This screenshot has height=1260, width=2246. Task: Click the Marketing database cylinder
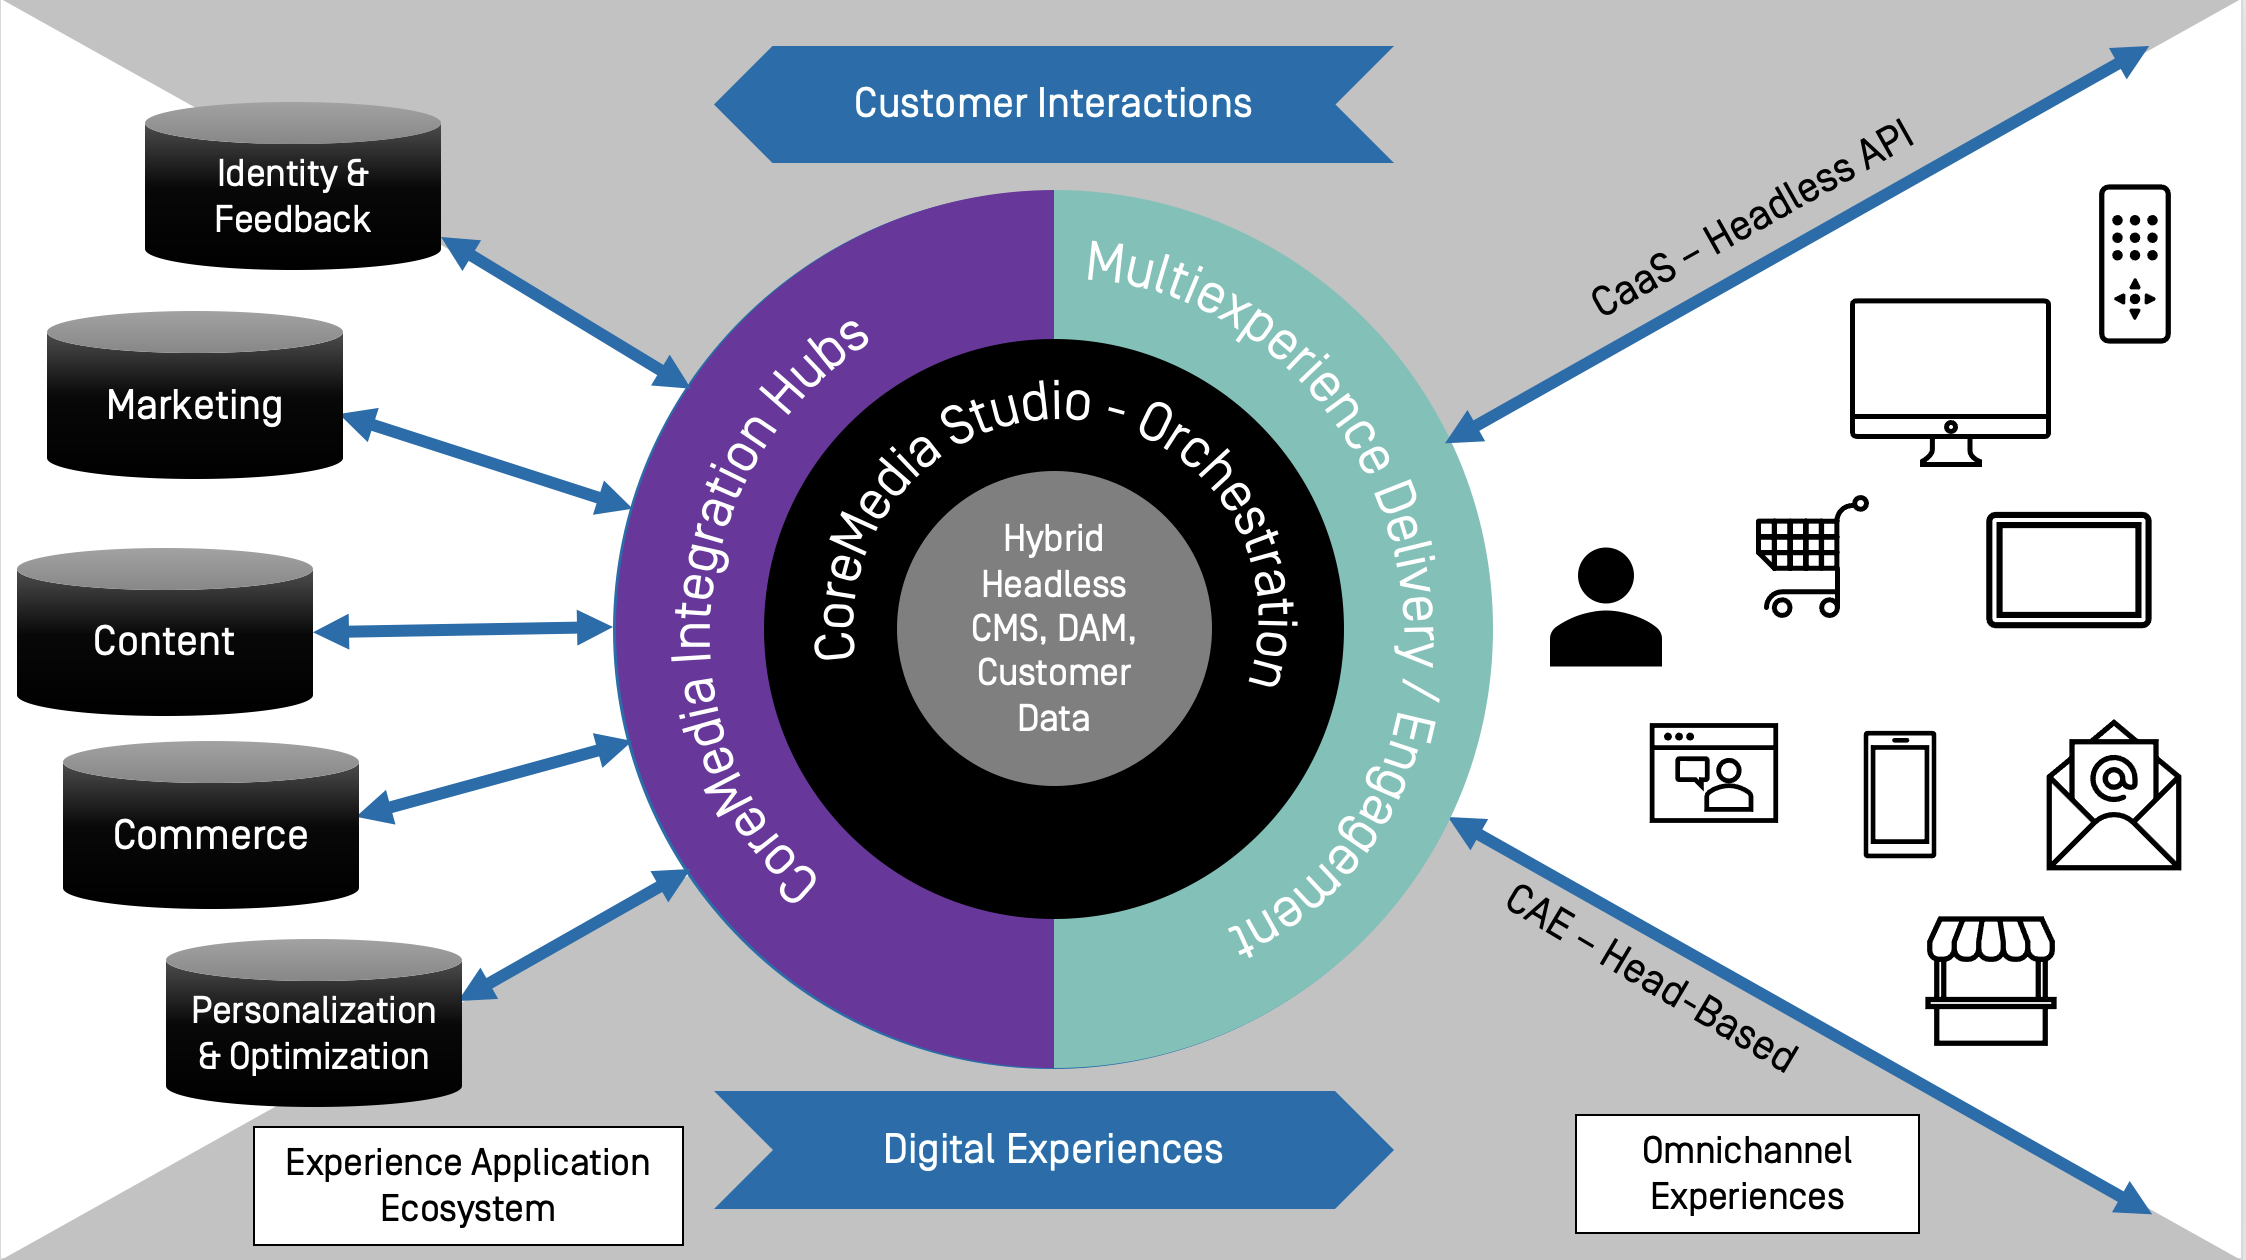click(195, 395)
